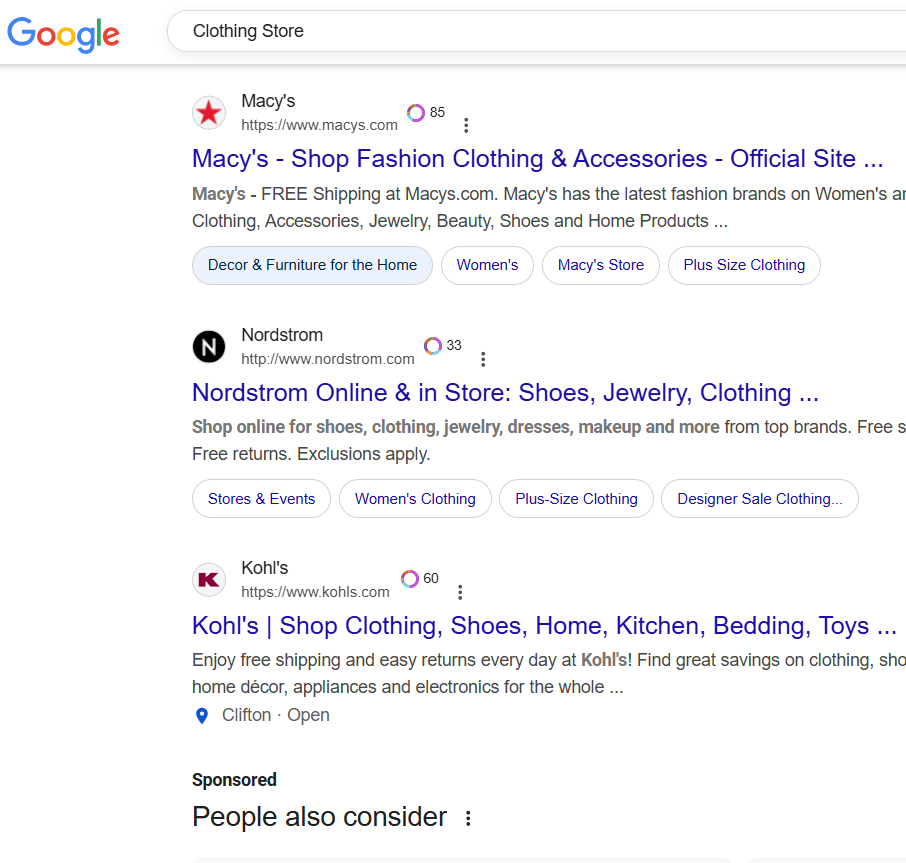Click the Women's Clothing chip under Nordstrom
Viewport: 906px width, 863px height.
coord(415,499)
